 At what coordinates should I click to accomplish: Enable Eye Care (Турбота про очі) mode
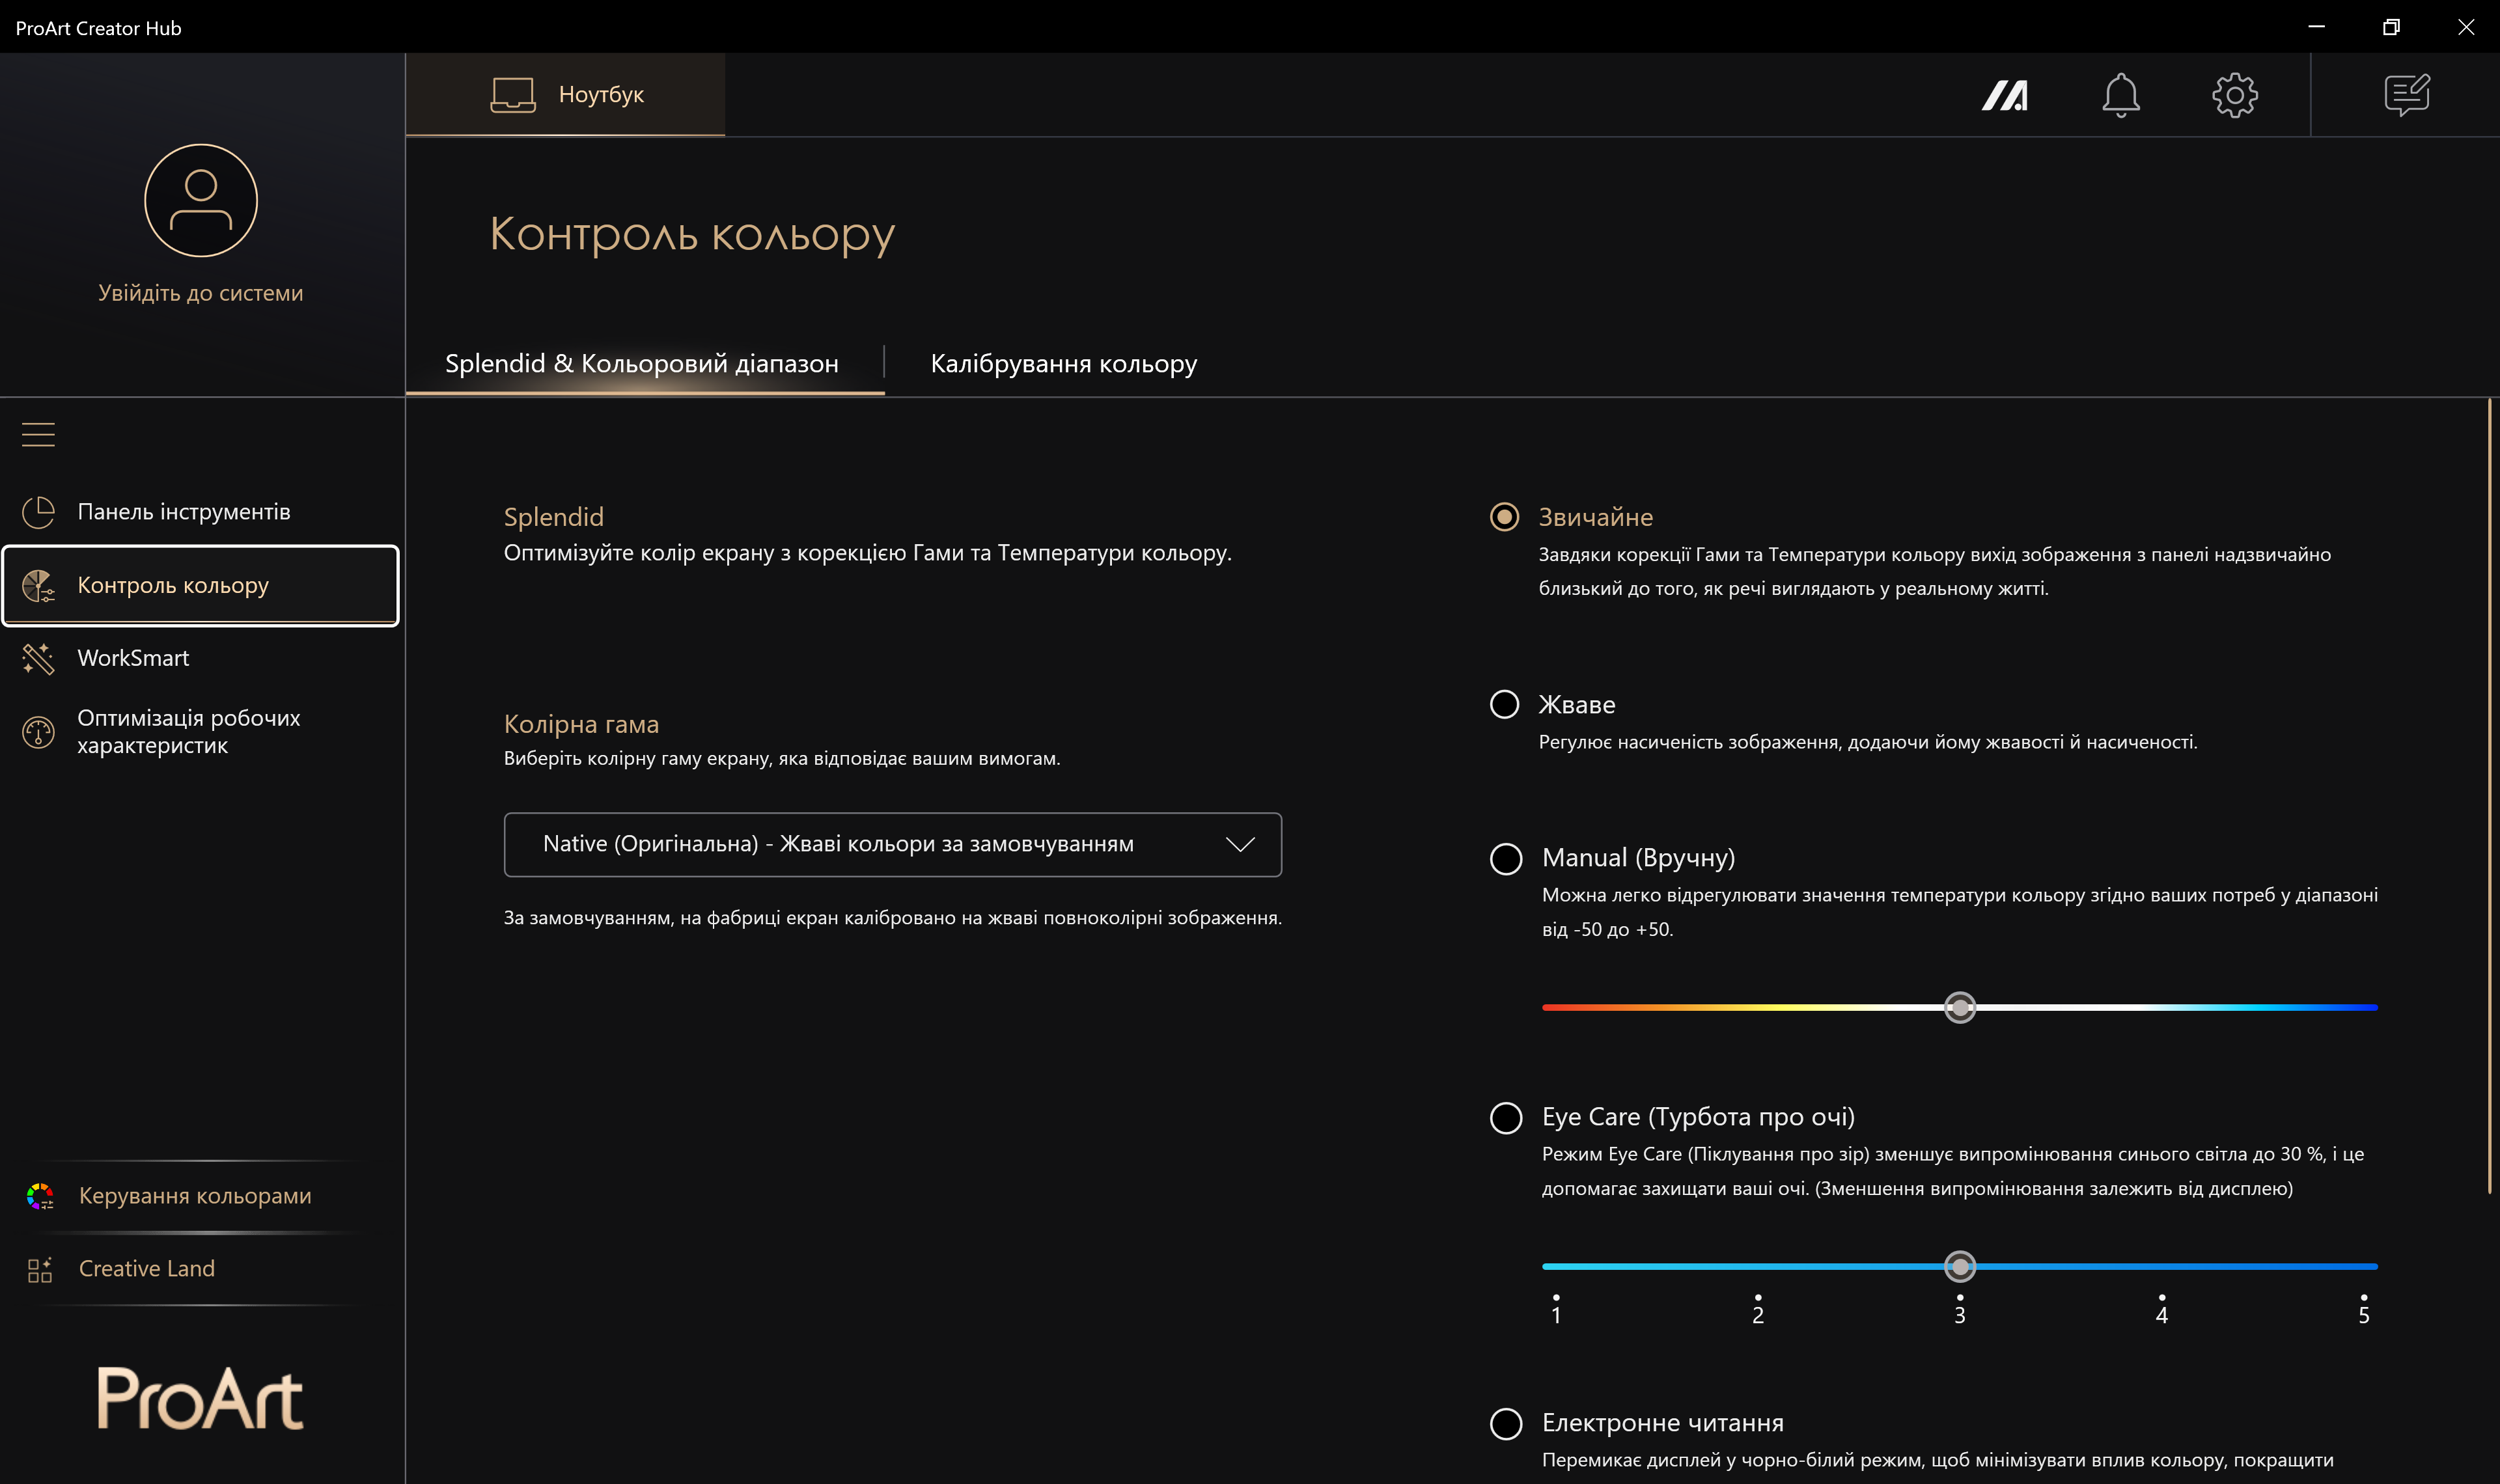1505,1117
